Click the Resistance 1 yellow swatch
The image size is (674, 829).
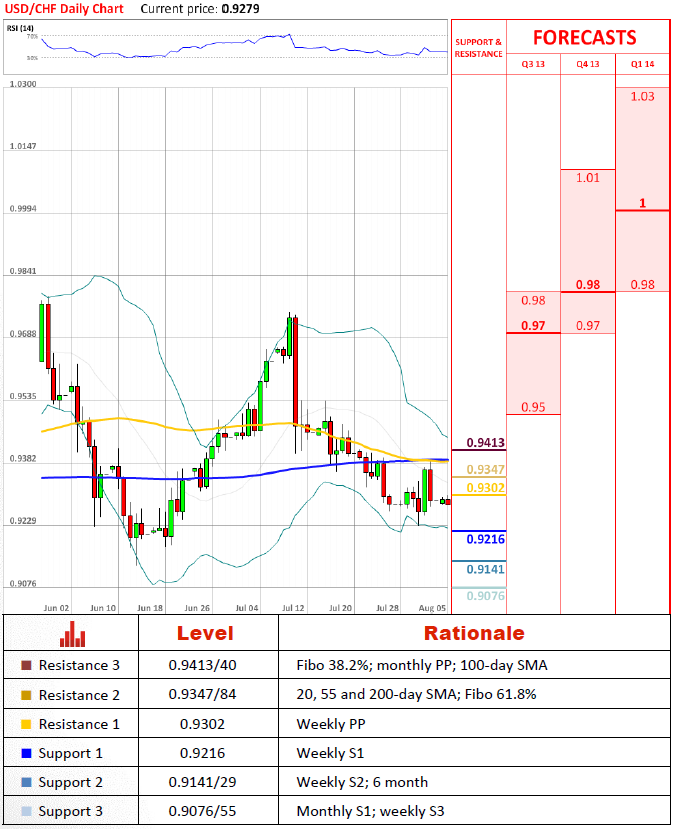[26, 724]
